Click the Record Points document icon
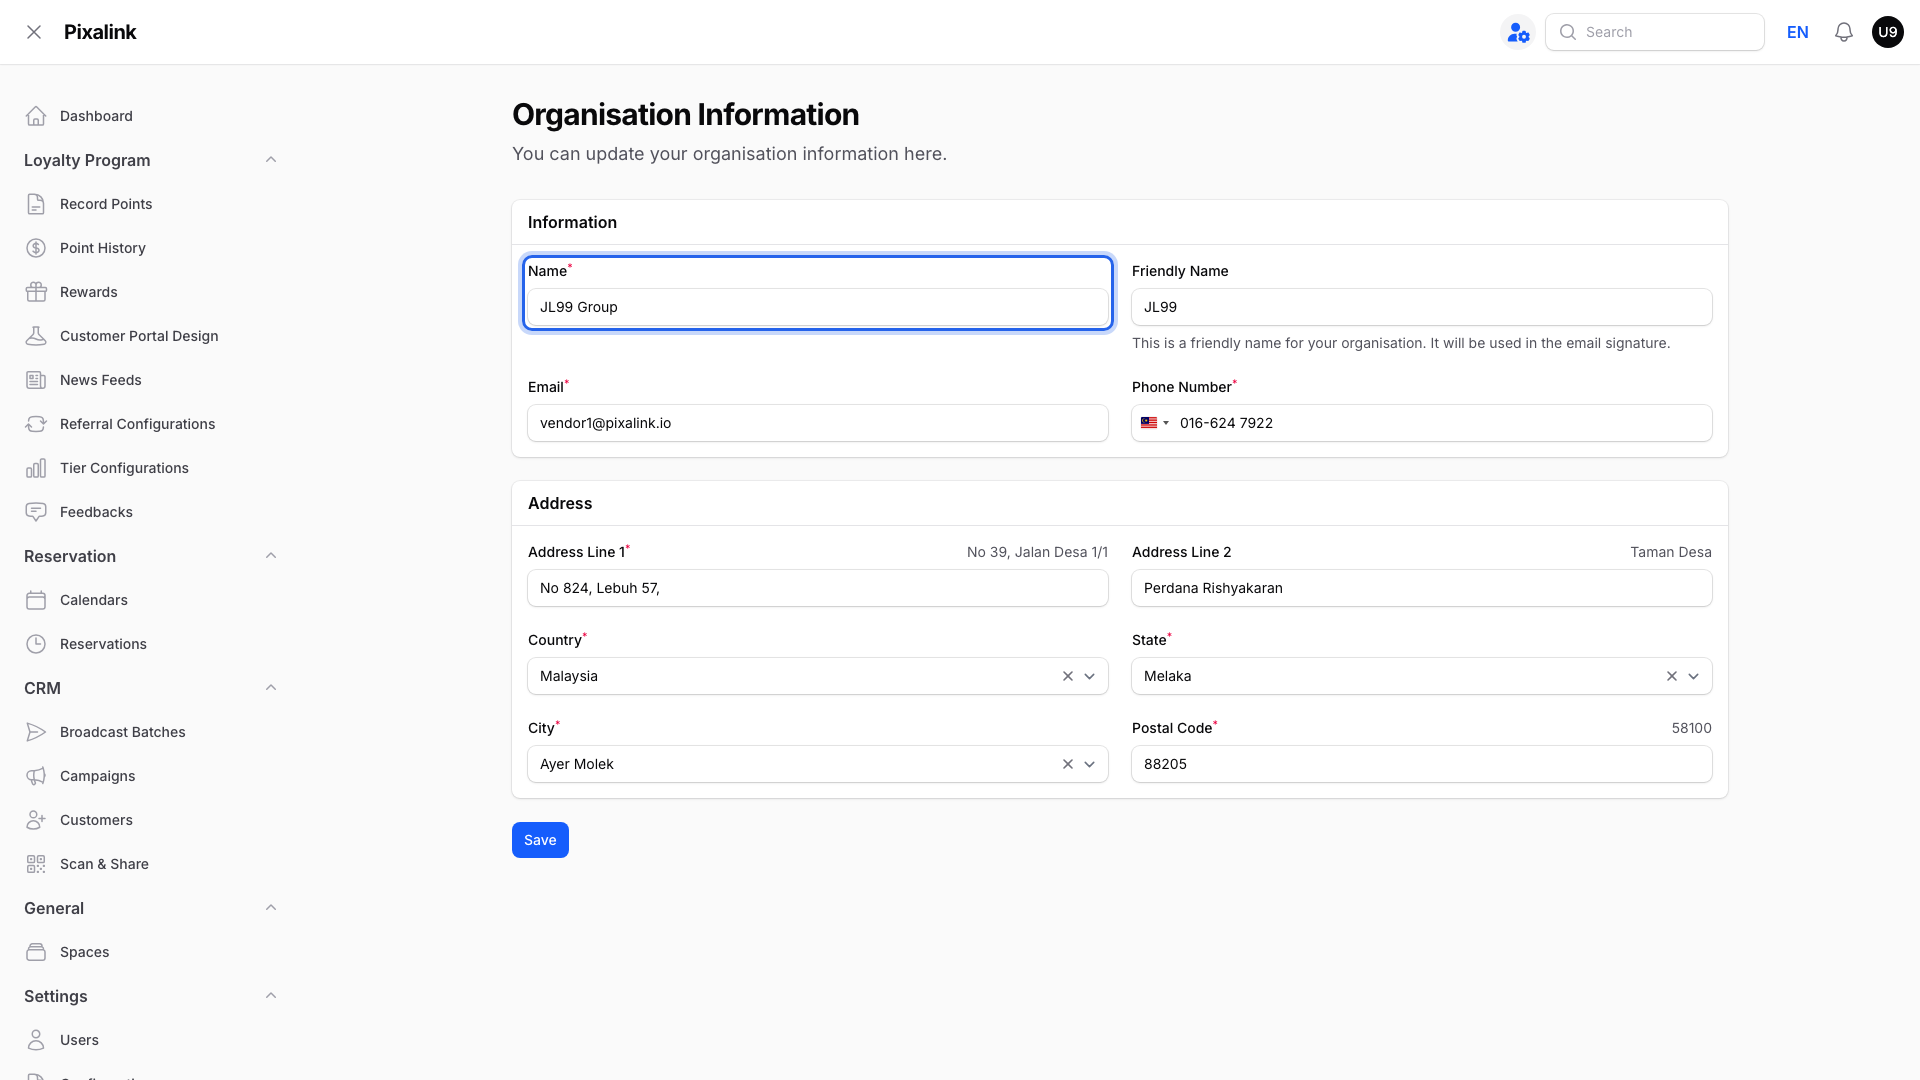The width and height of the screenshot is (1920, 1080). [x=36, y=204]
